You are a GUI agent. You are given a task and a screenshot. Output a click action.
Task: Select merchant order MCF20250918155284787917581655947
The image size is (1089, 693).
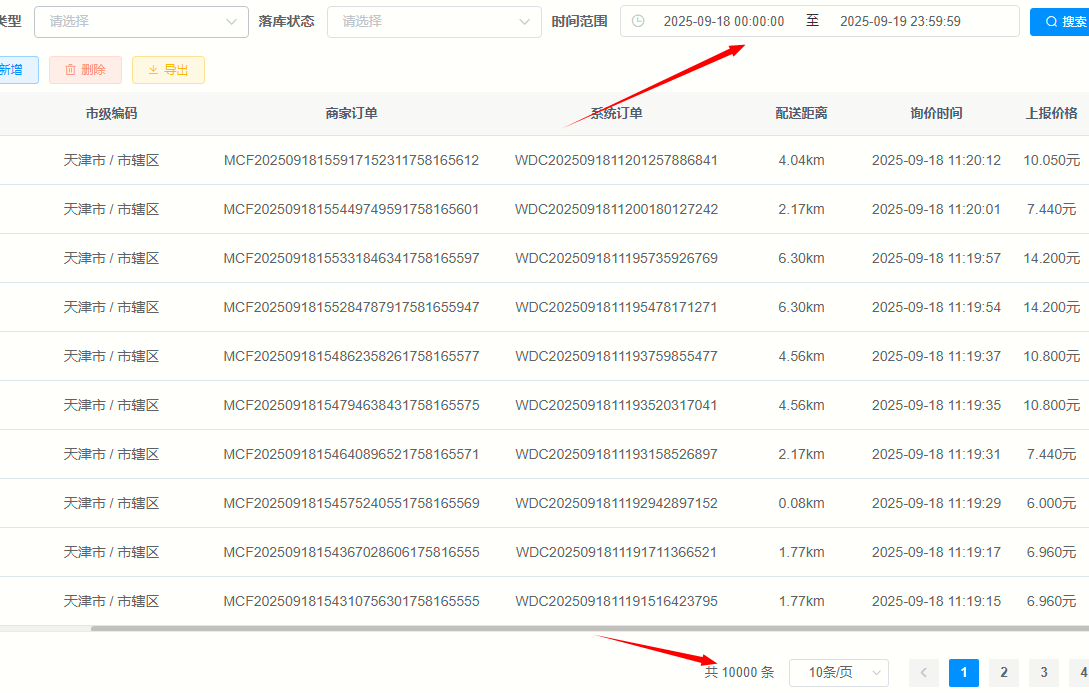351,307
